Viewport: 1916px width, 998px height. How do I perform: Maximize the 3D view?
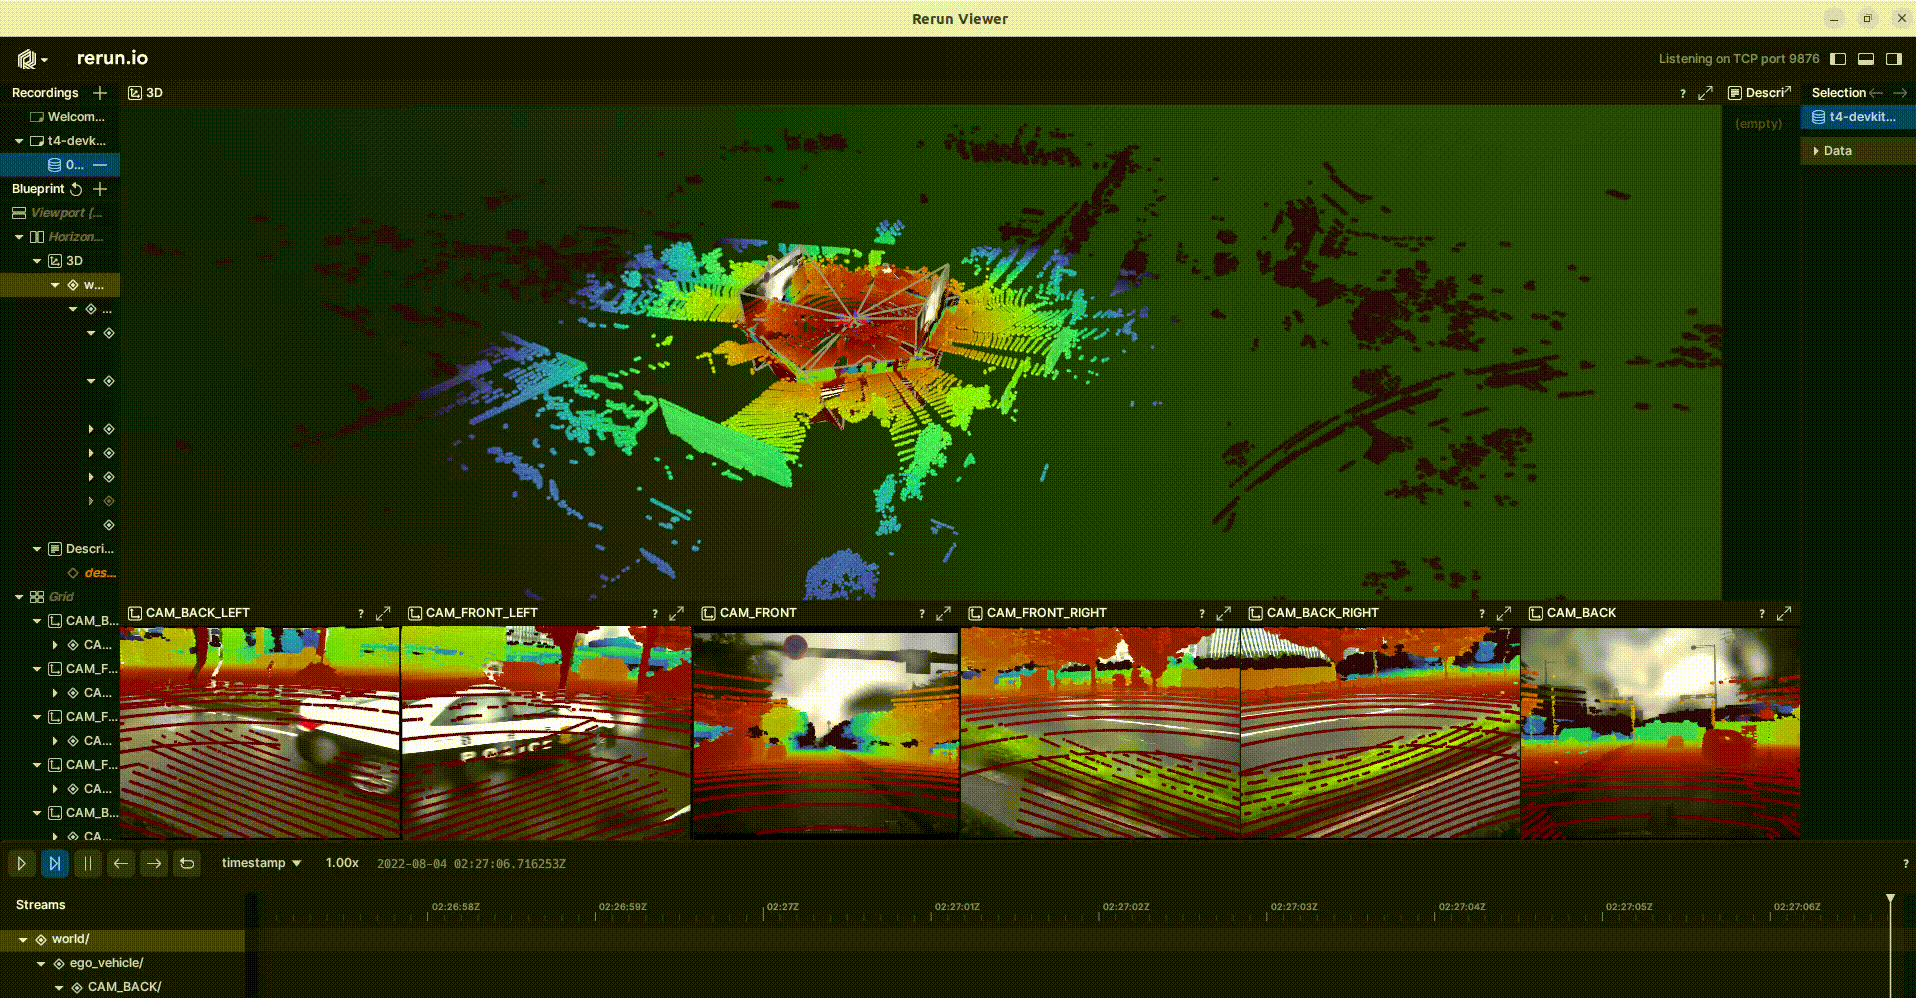1707,92
